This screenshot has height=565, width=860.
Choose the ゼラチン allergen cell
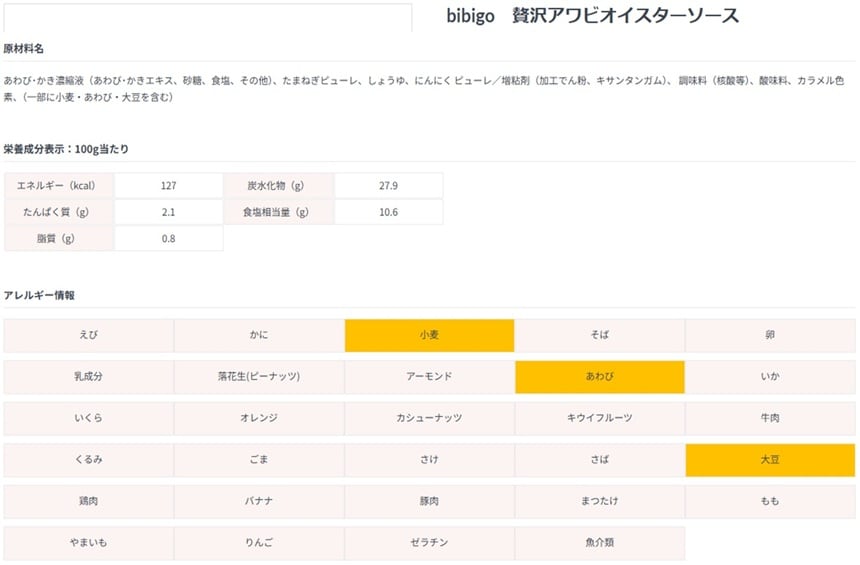pyautogui.click(x=429, y=543)
